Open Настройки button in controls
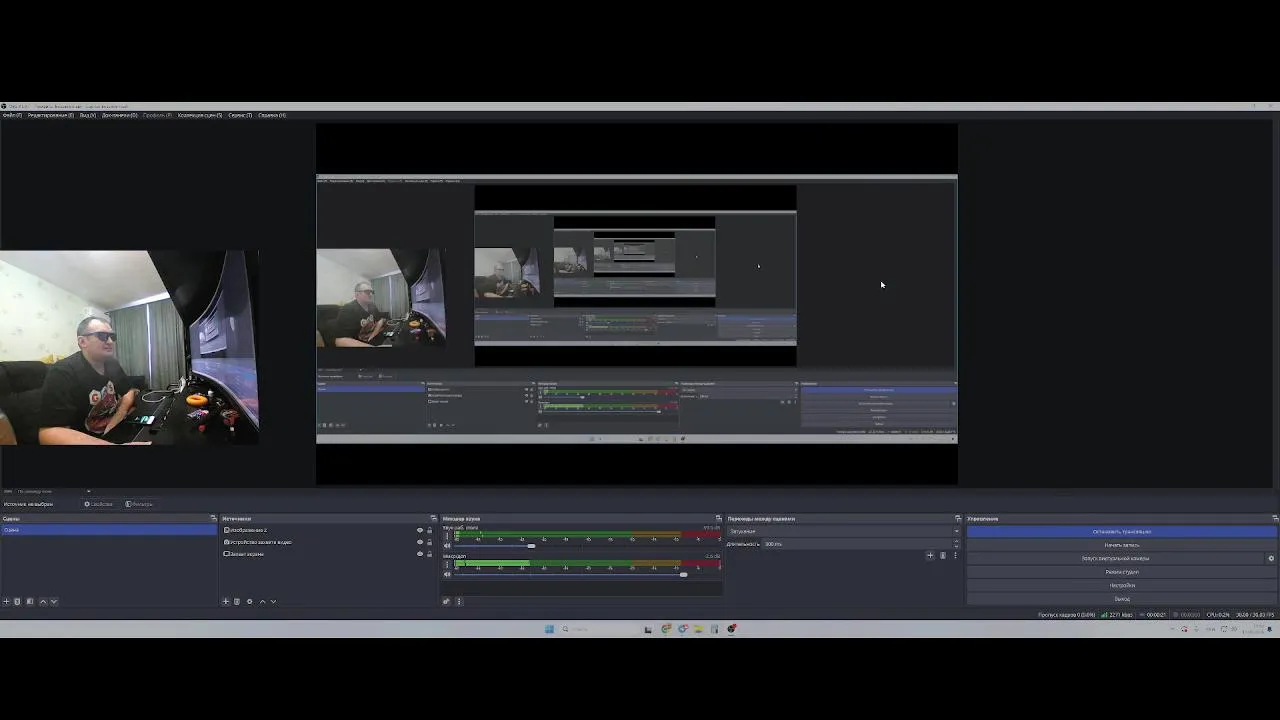The image size is (1280, 720). point(1122,585)
